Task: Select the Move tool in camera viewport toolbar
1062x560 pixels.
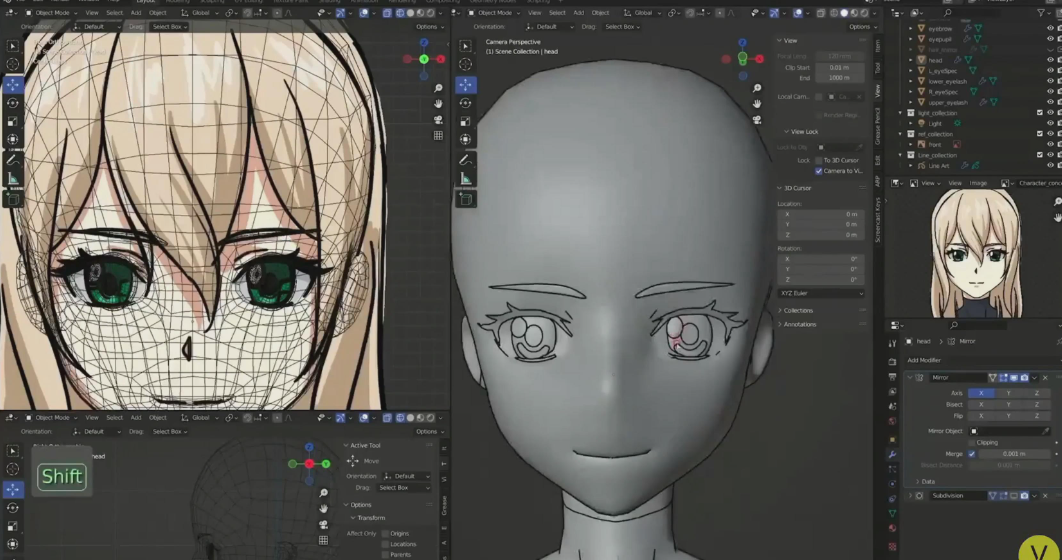Action: pos(465,85)
